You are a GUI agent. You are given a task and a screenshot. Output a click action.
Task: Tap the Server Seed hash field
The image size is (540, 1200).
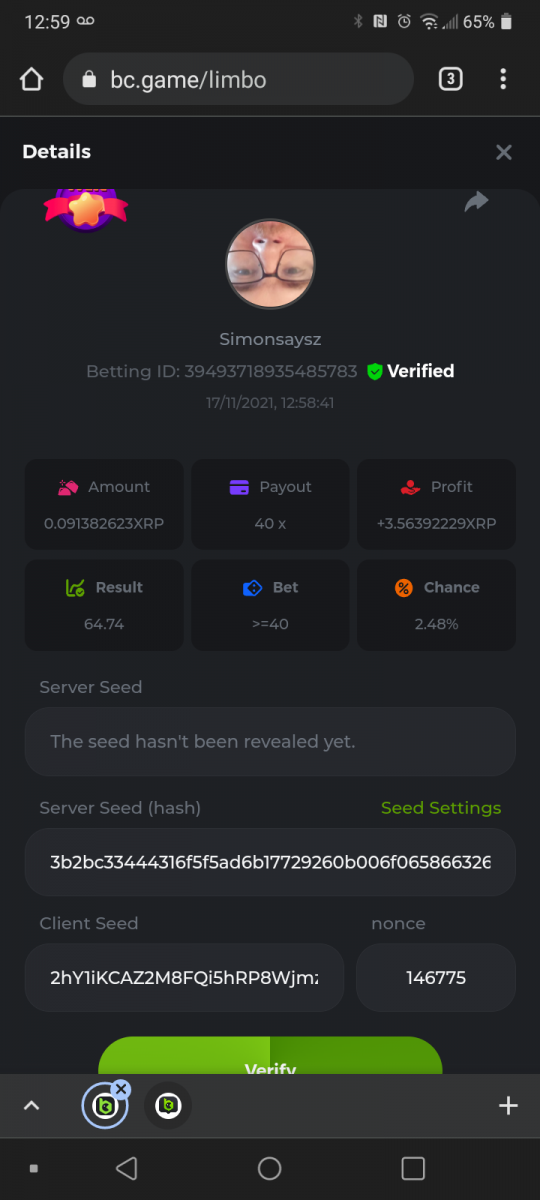click(270, 862)
